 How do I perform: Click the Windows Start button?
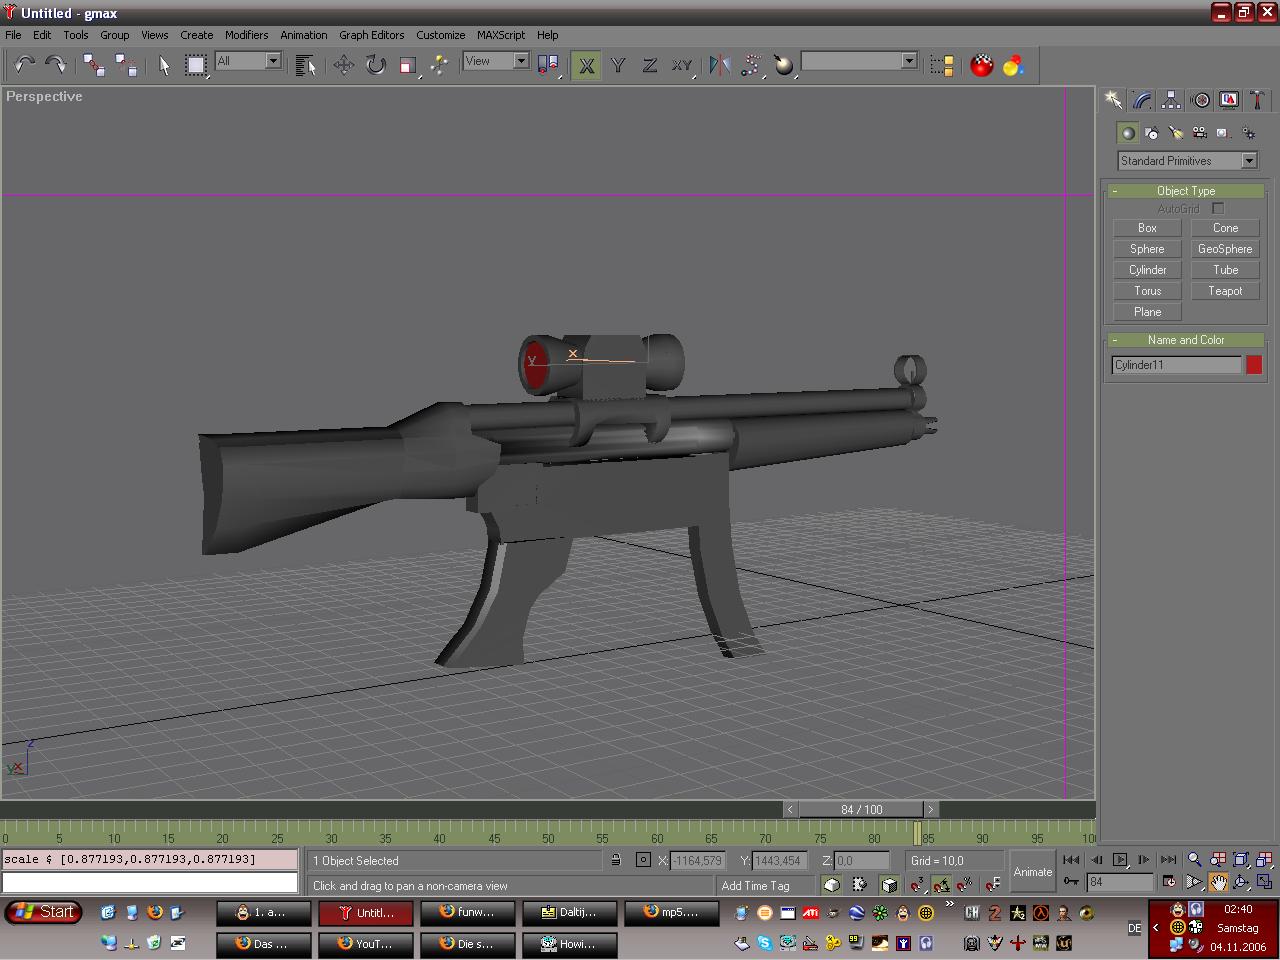pyautogui.click(x=41, y=912)
